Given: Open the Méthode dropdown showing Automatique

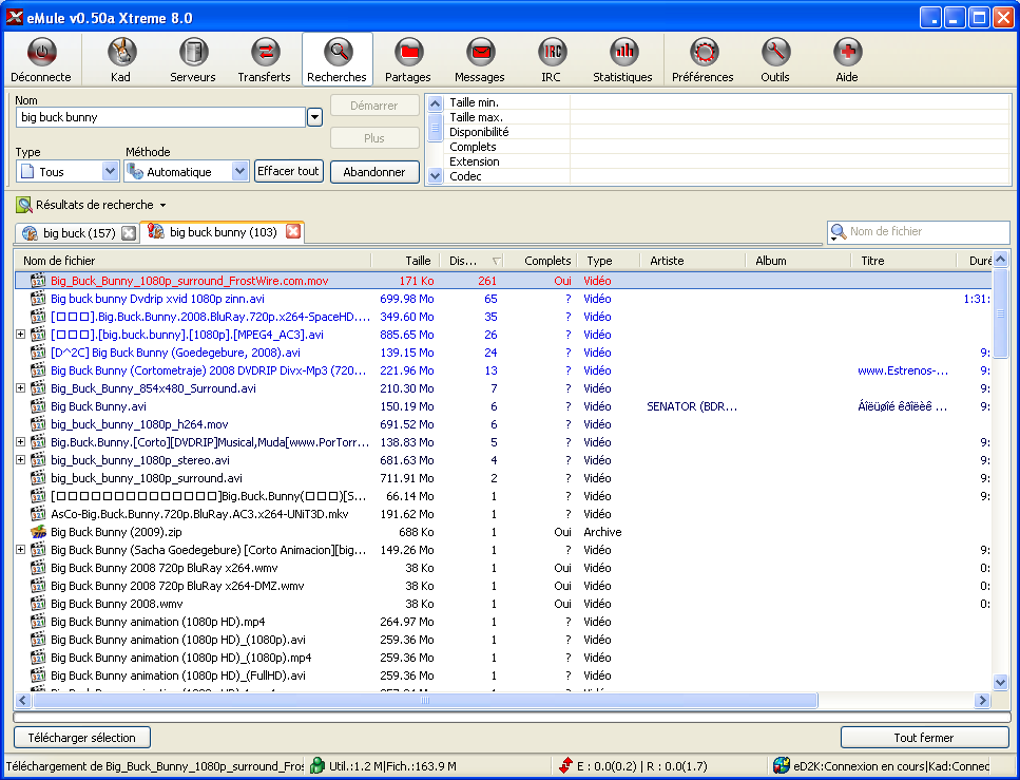Looking at the screenshot, I should pyautogui.click(x=239, y=172).
